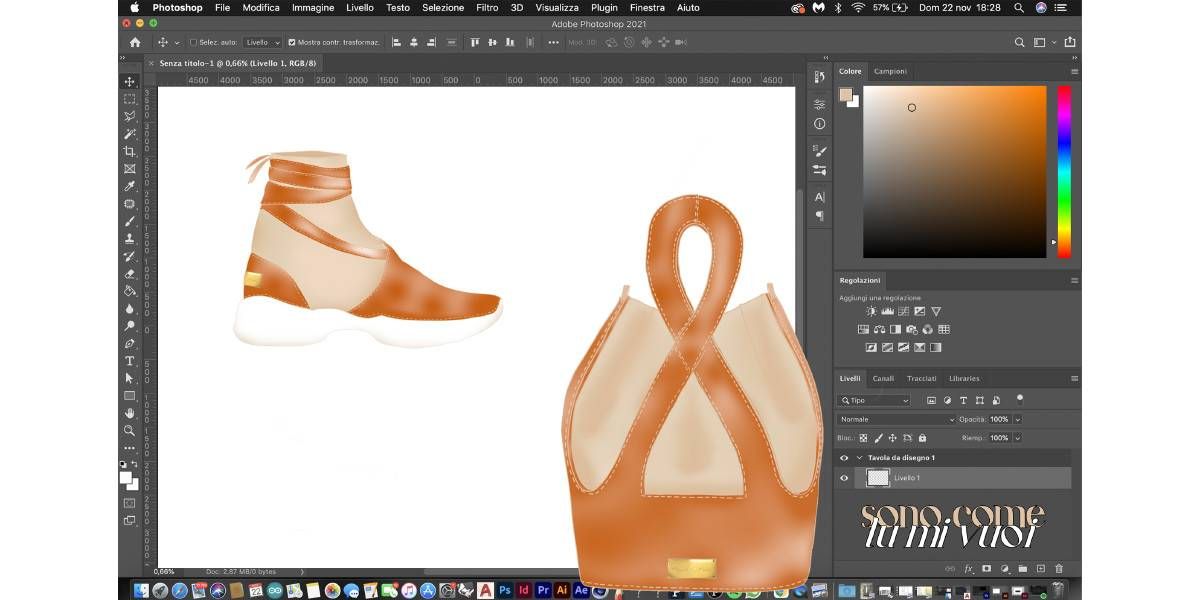Click the rainbow hue slider

click(1063, 170)
